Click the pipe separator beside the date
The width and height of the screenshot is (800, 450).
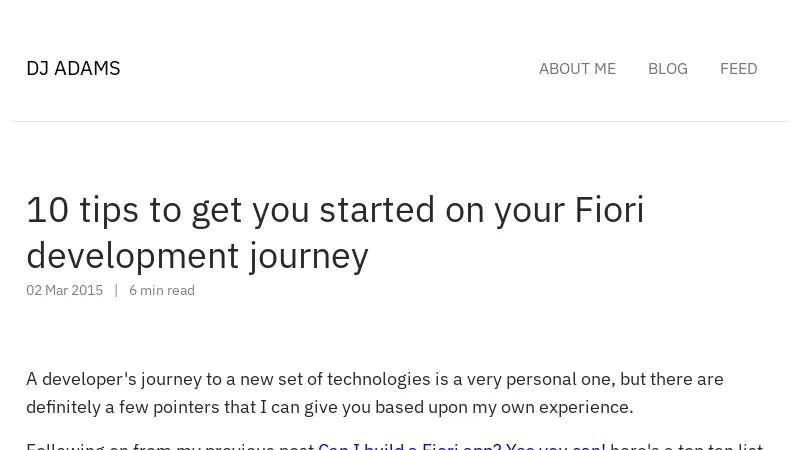(116, 290)
